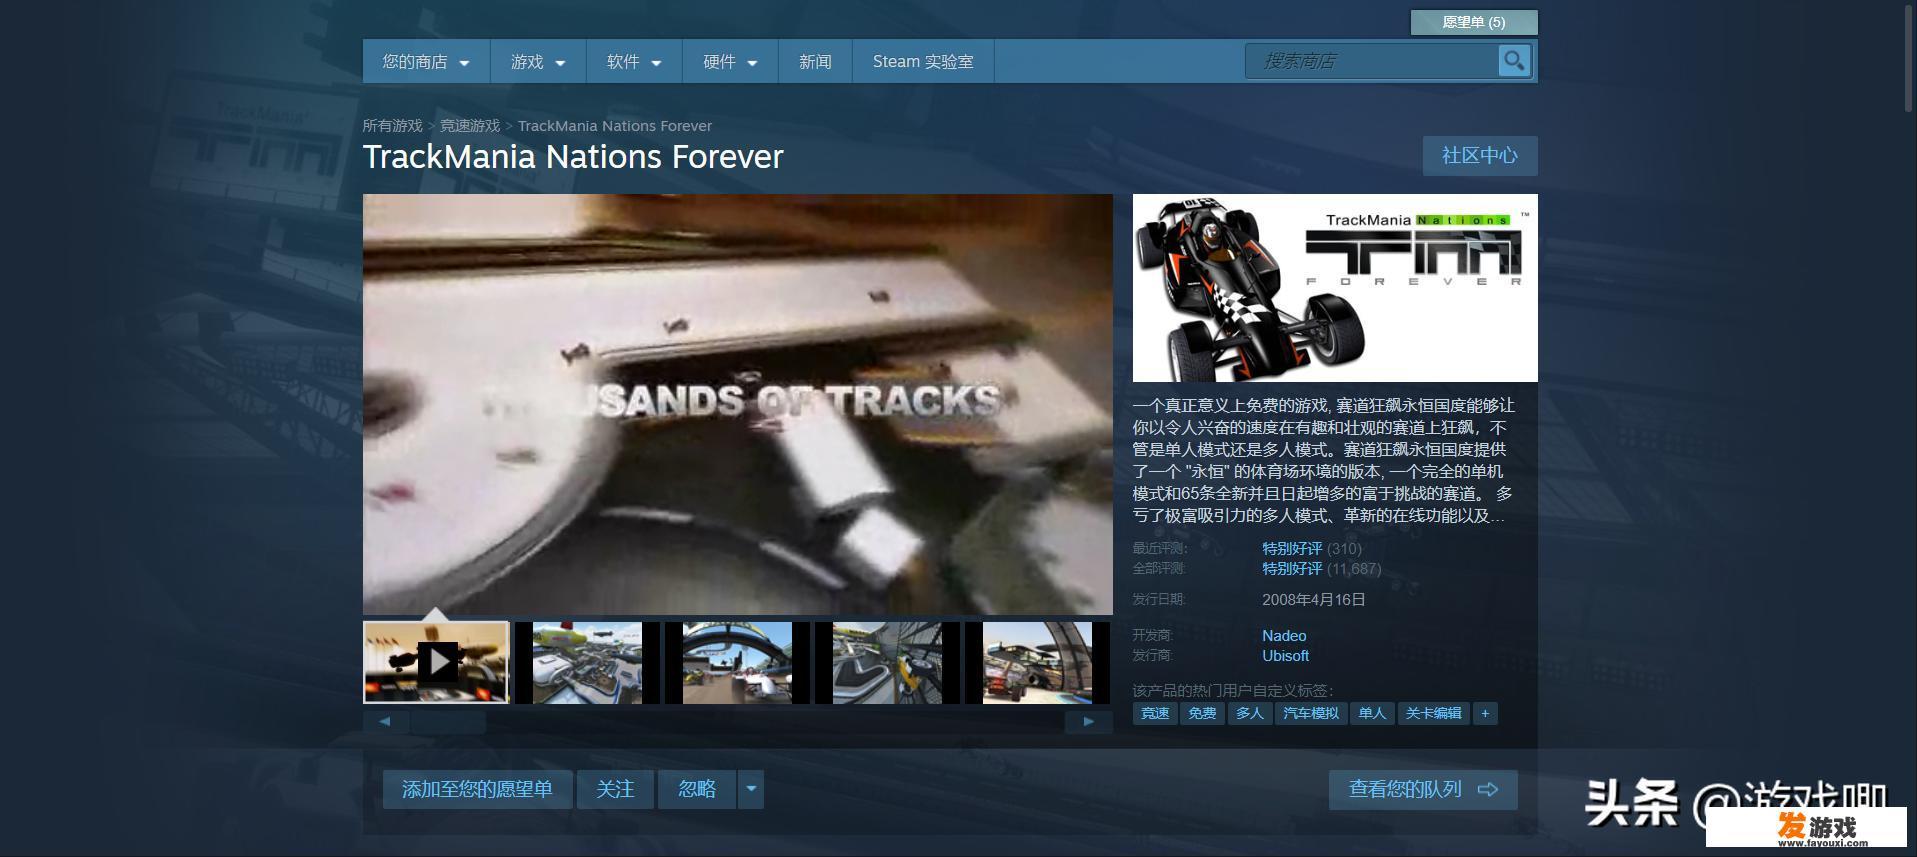Click the 愿望单 (5) button
1917x857 pixels.
click(x=1474, y=22)
